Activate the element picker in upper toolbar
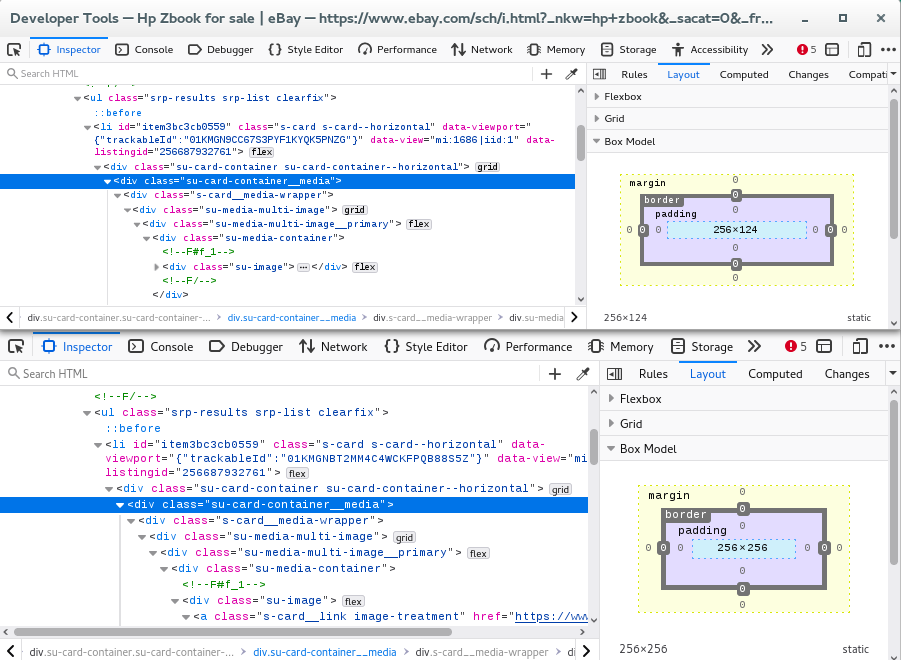This screenshot has width=901, height=660. tap(14, 49)
